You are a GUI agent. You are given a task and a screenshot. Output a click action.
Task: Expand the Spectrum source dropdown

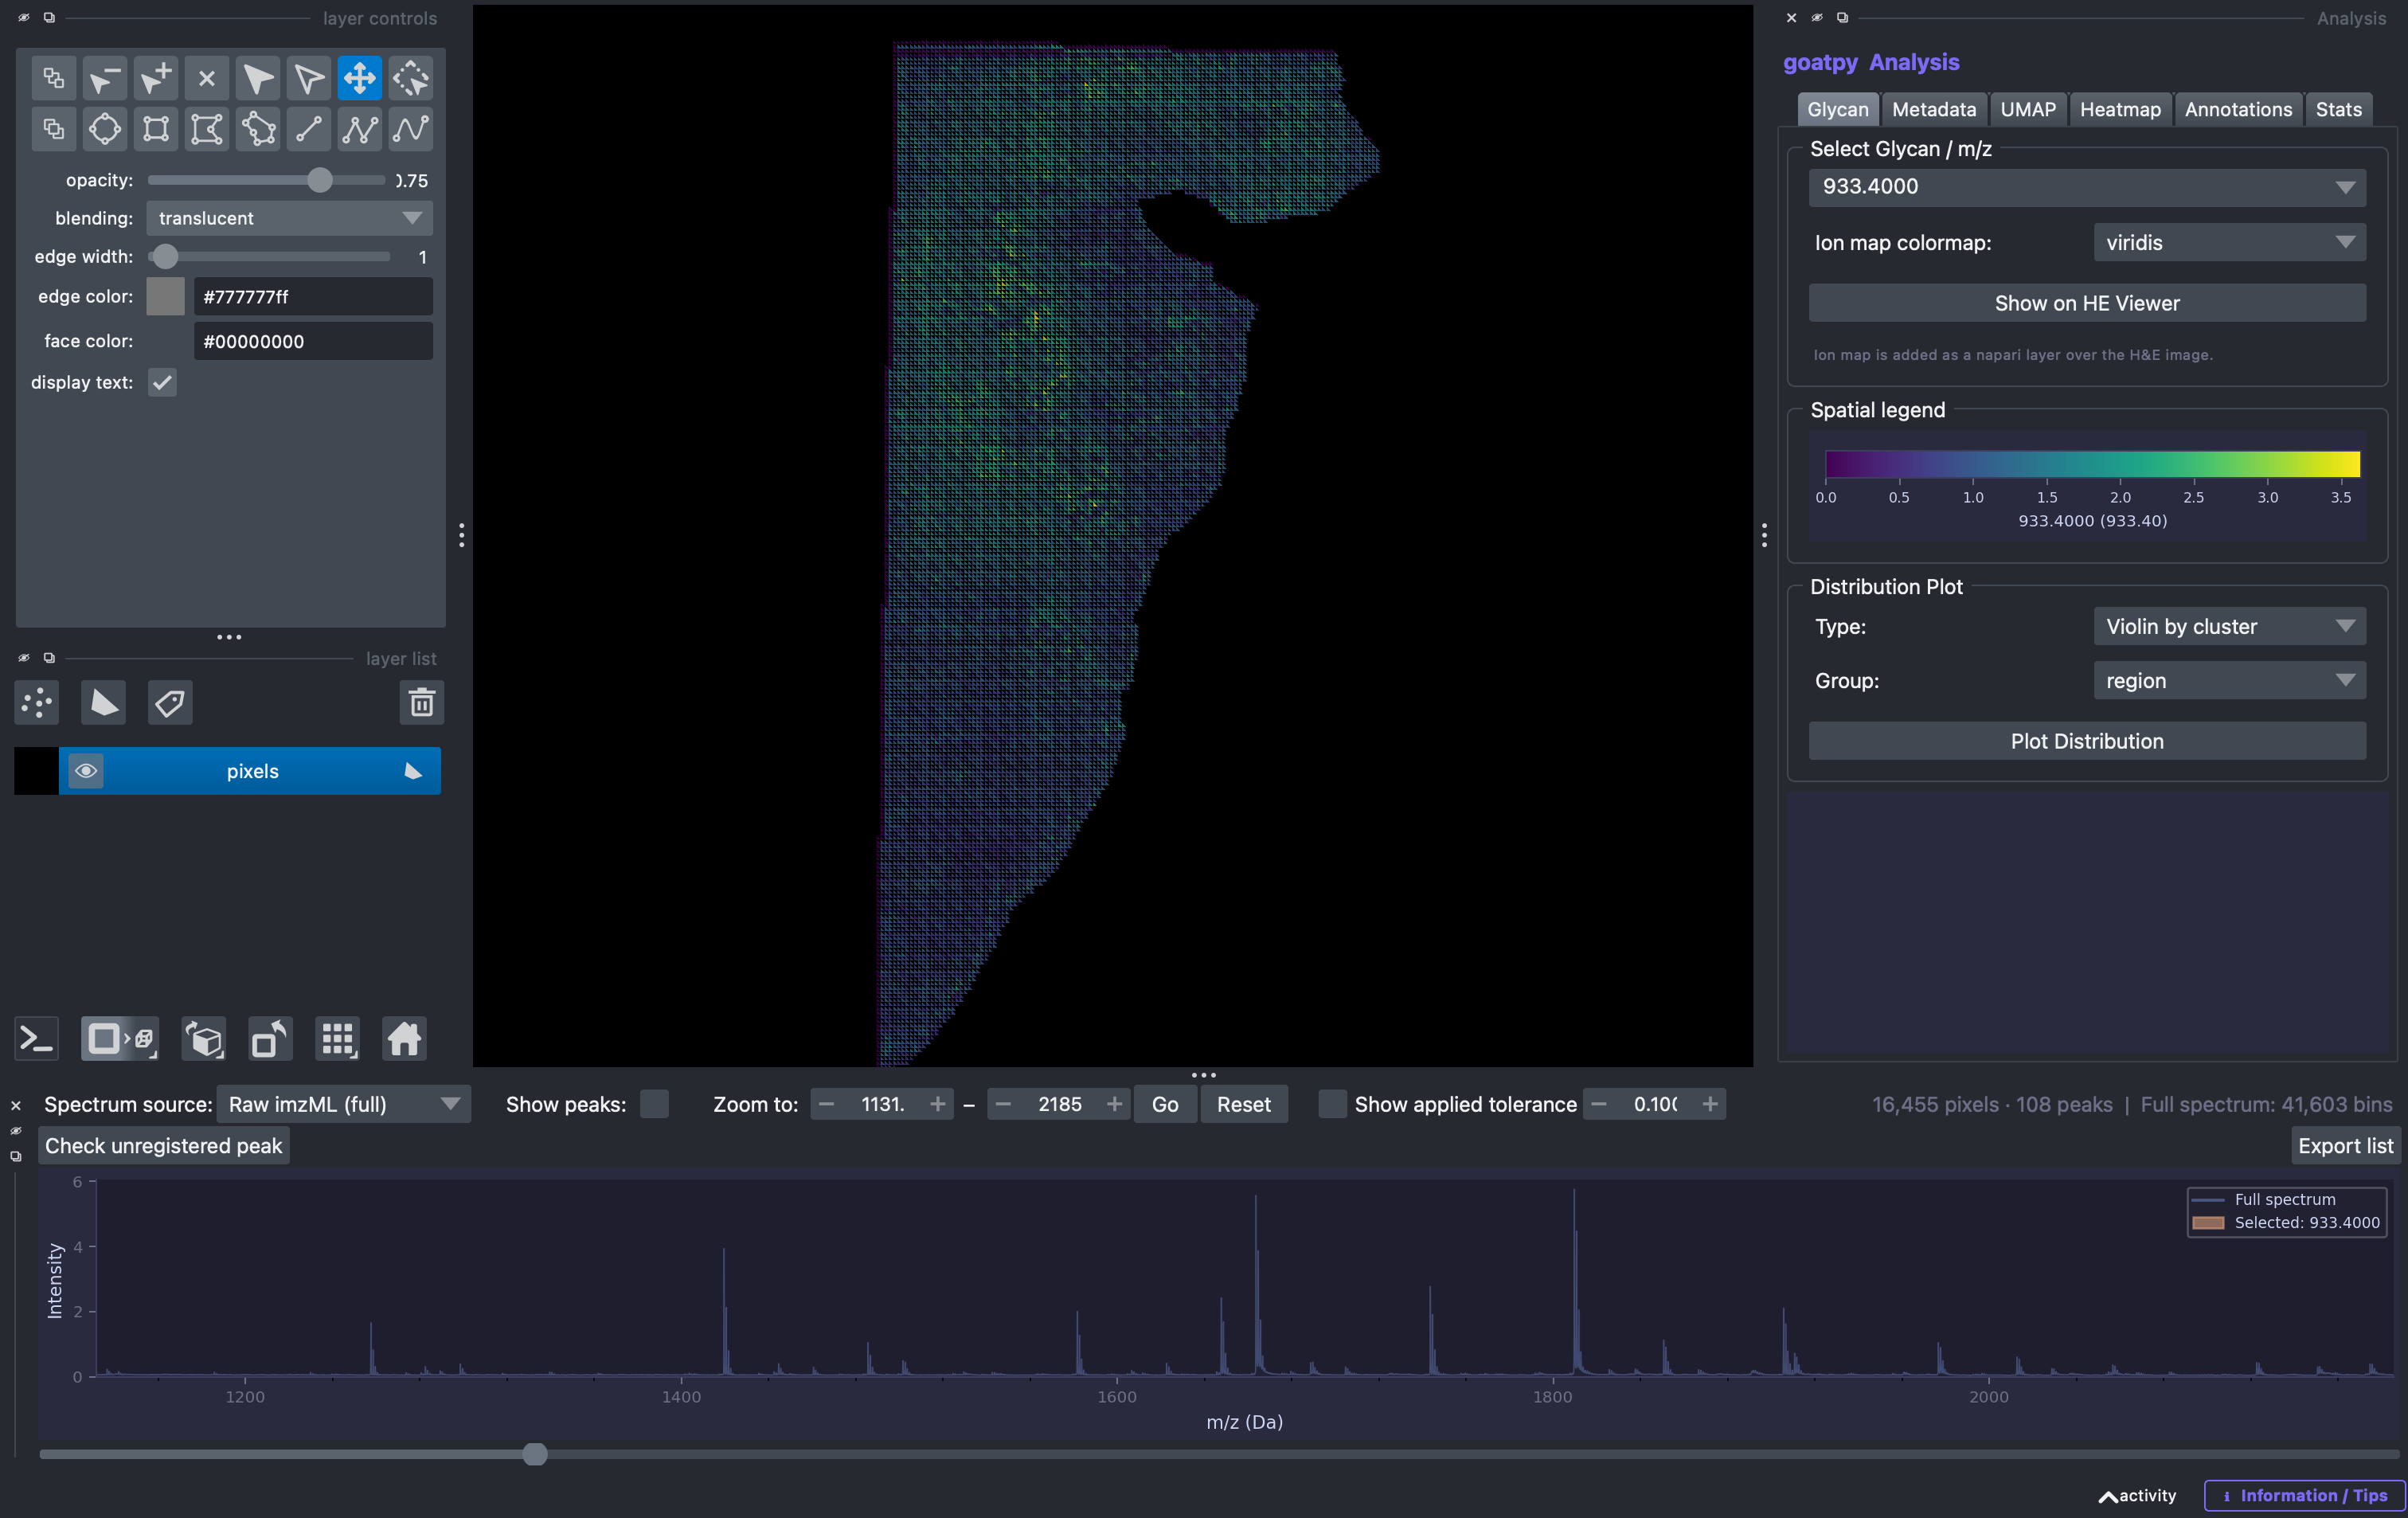click(343, 1104)
